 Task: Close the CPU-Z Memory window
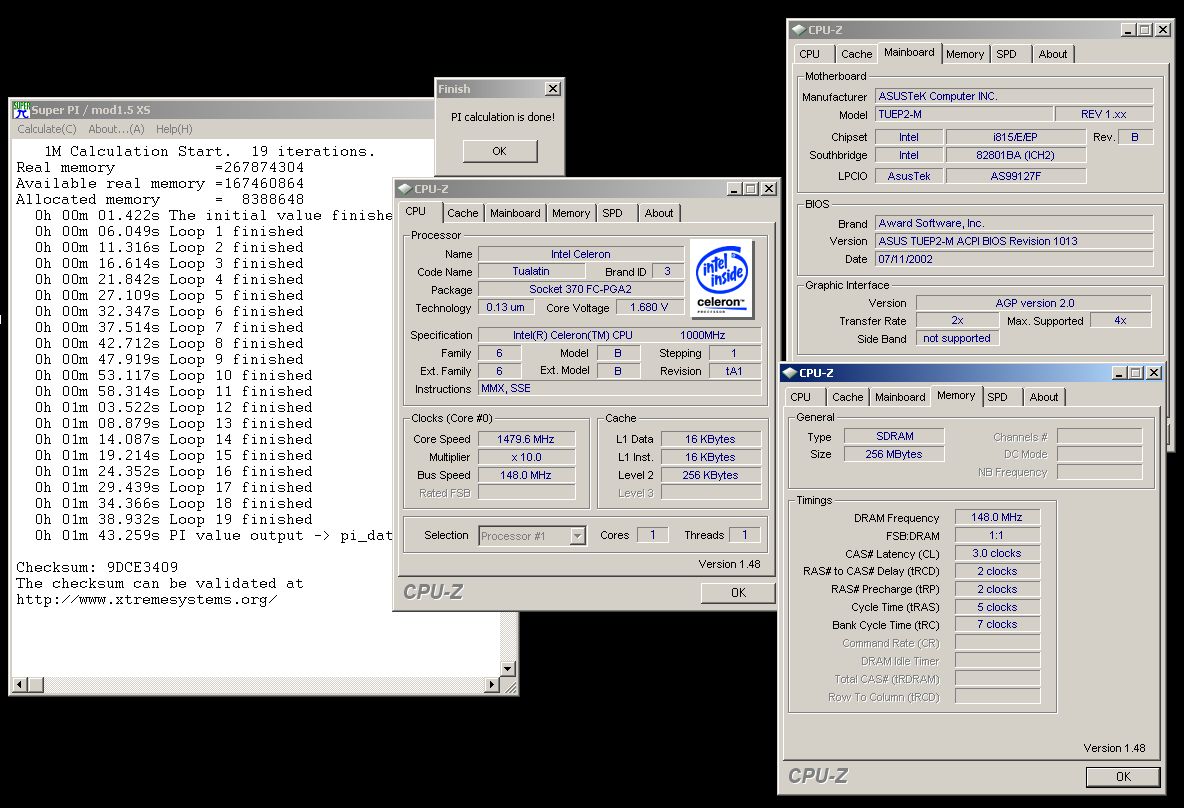(x=1153, y=373)
